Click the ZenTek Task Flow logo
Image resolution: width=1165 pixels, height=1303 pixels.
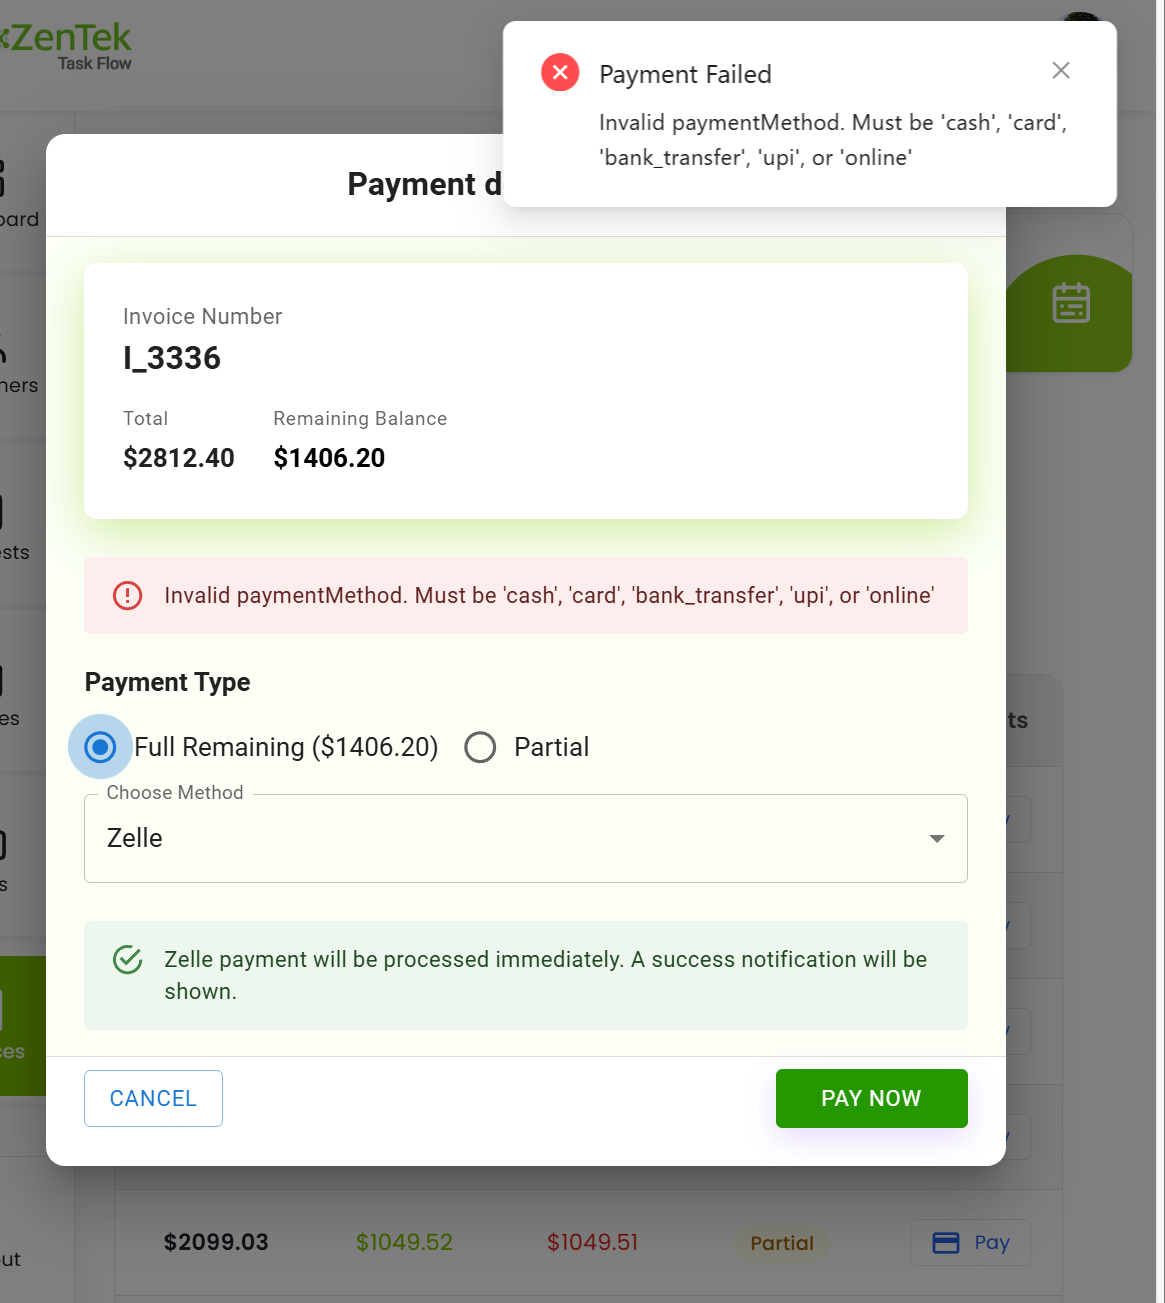[70, 47]
